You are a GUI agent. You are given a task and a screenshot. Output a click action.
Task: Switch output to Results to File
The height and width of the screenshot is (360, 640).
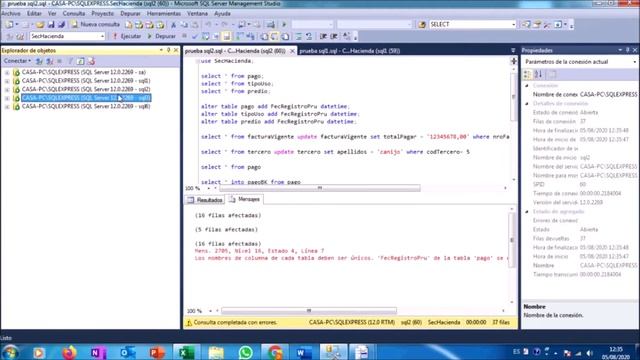point(285,36)
